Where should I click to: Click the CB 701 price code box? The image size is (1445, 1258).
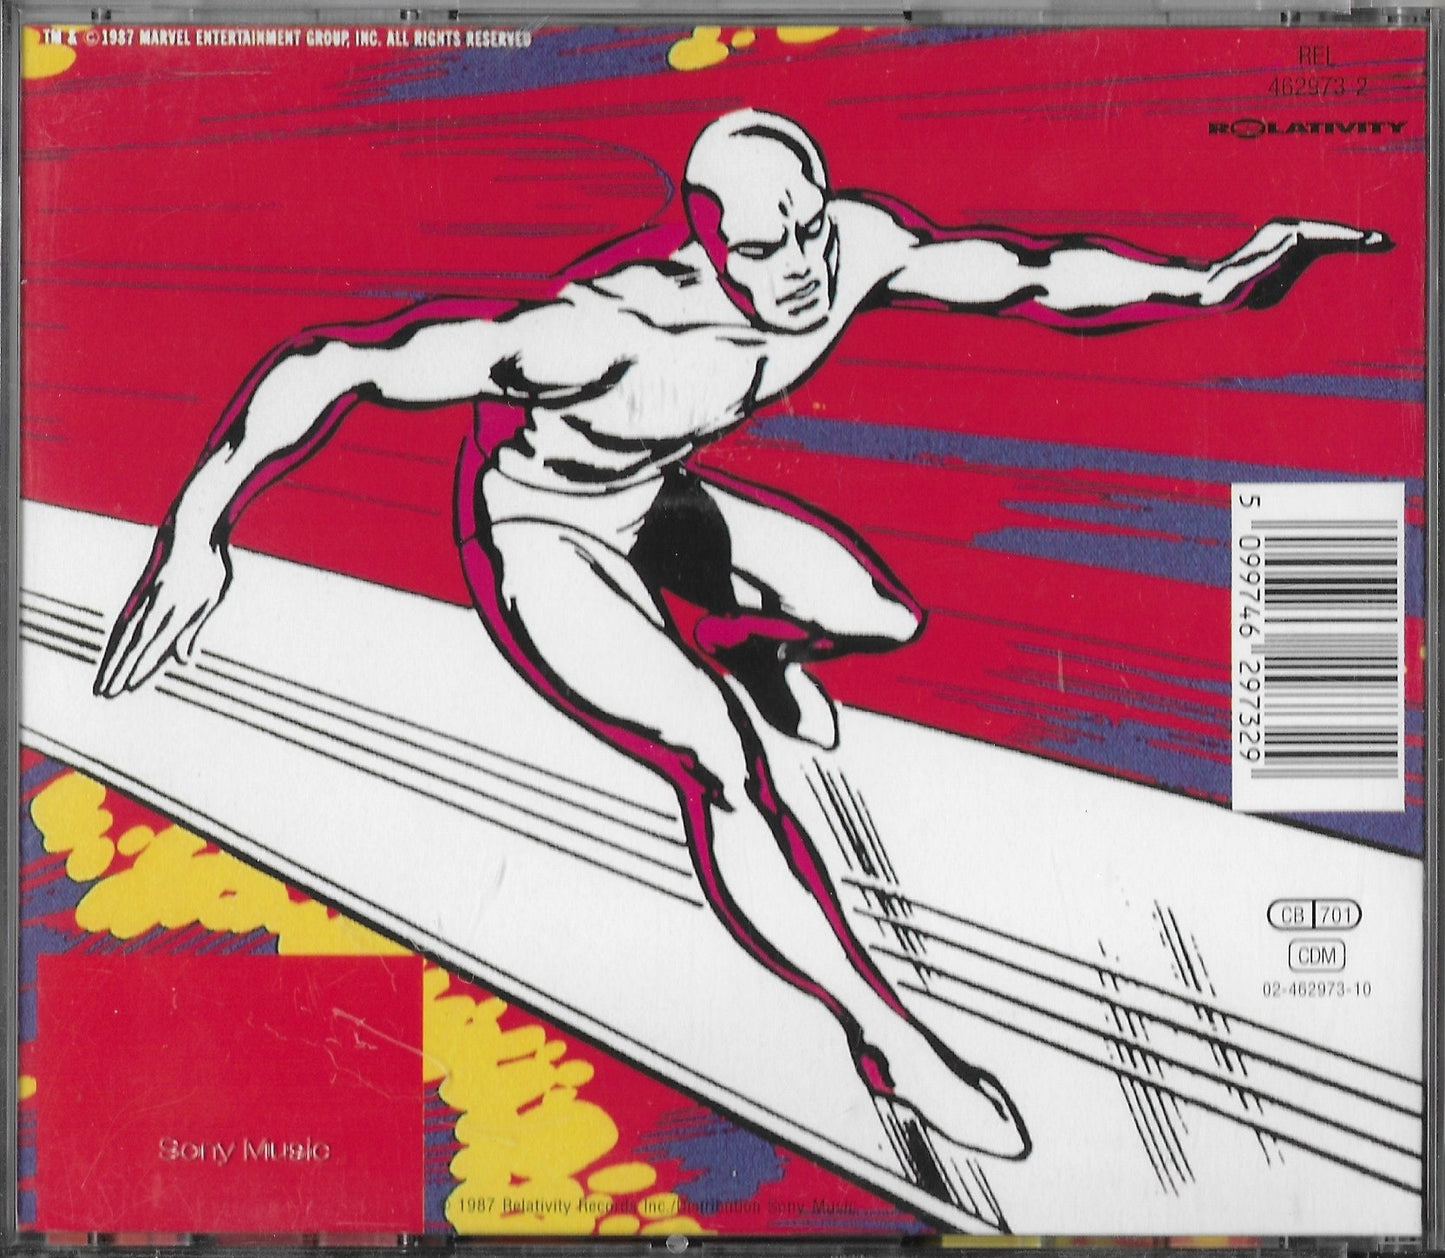point(1313,915)
